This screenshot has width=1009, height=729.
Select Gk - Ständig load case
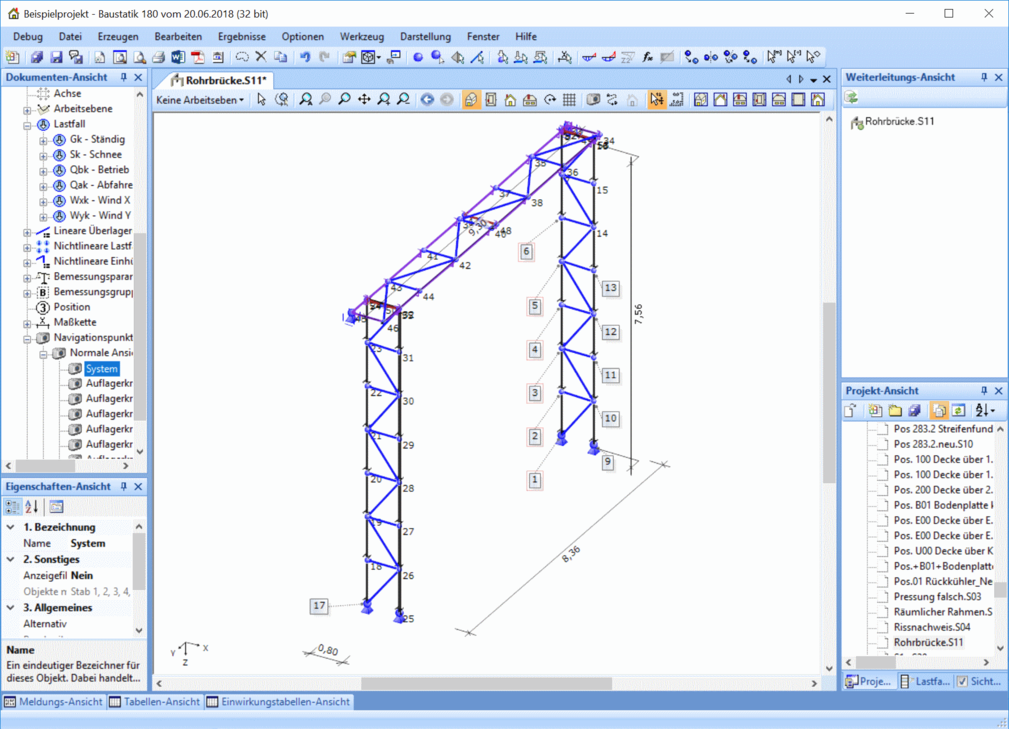click(x=96, y=140)
